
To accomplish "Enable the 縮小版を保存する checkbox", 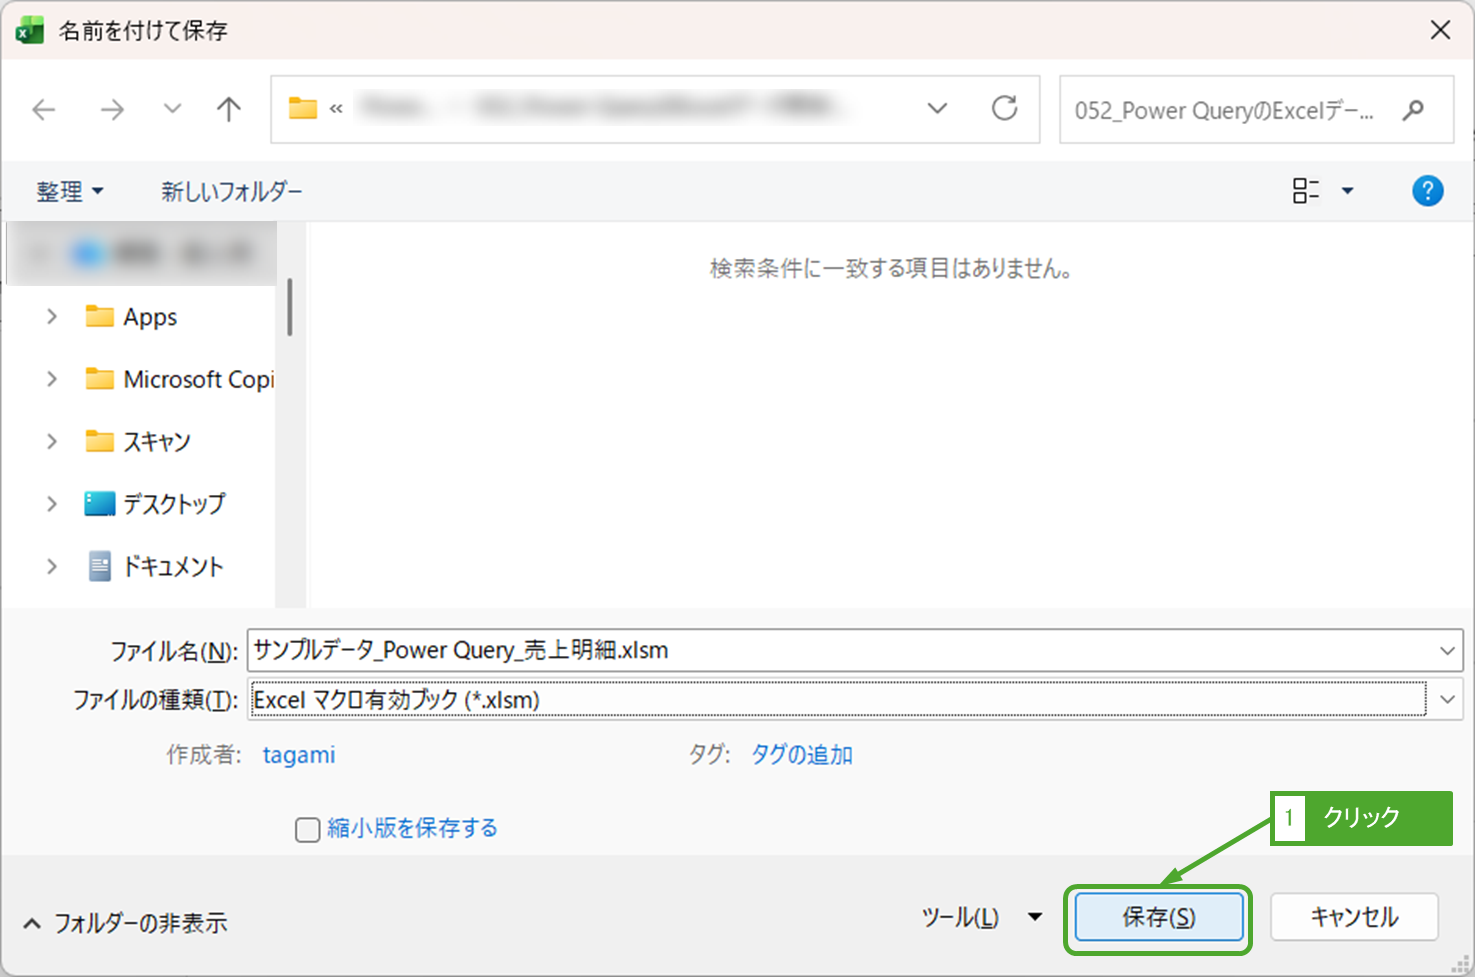I will (x=308, y=829).
